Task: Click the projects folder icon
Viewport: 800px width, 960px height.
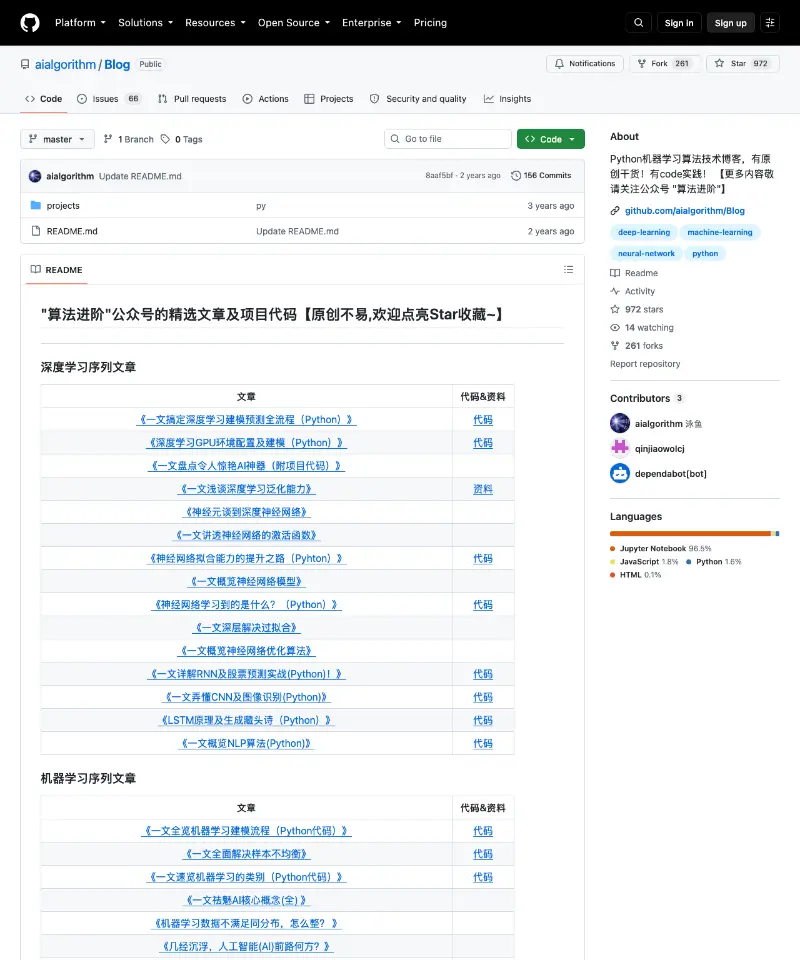Action: tap(36, 206)
